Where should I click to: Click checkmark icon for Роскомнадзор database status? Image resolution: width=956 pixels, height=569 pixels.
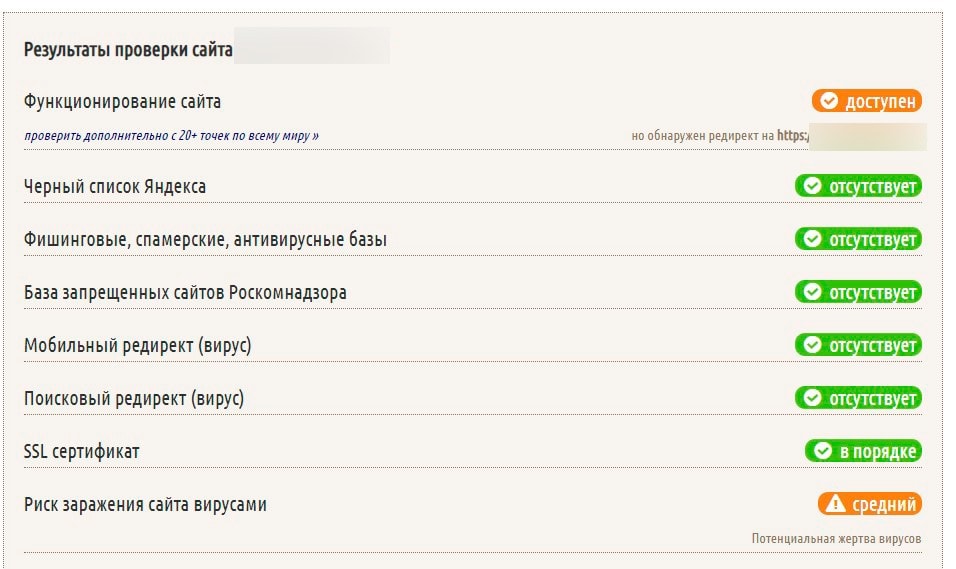pyautogui.click(x=813, y=293)
